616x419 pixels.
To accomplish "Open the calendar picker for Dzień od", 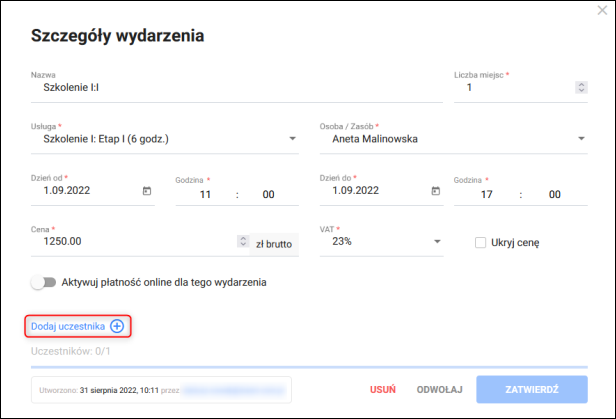I will pyautogui.click(x=147, y=191).
